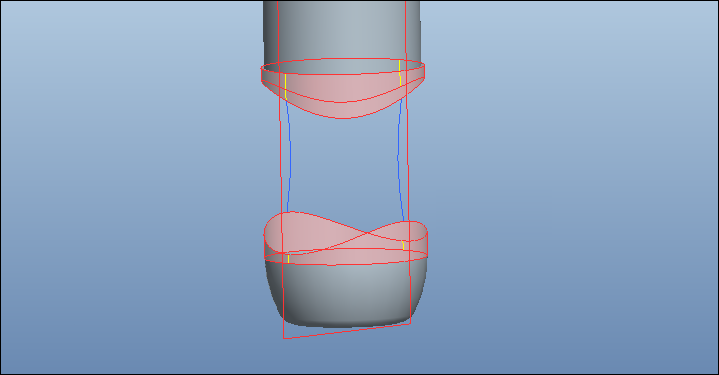719x375 pixels.
Task: Click the lower-left yellow line segment
Action: tap(288, 258)
